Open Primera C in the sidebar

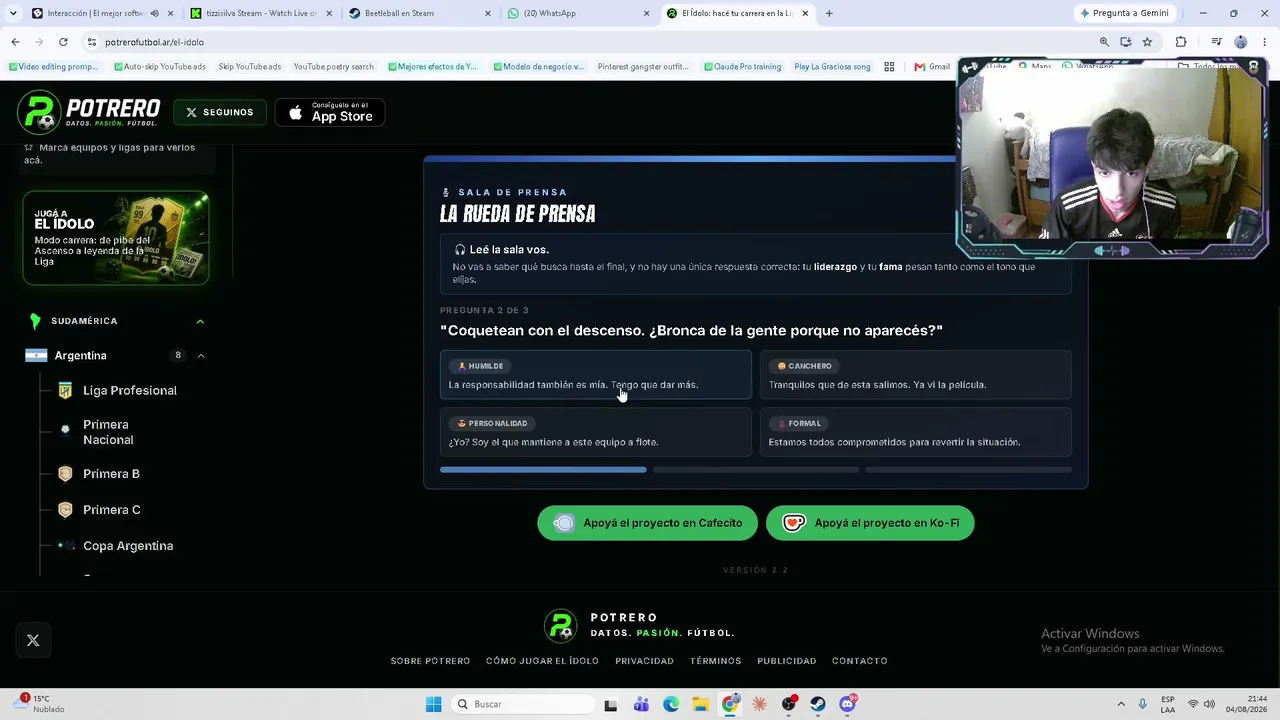[x=111, y=510]
